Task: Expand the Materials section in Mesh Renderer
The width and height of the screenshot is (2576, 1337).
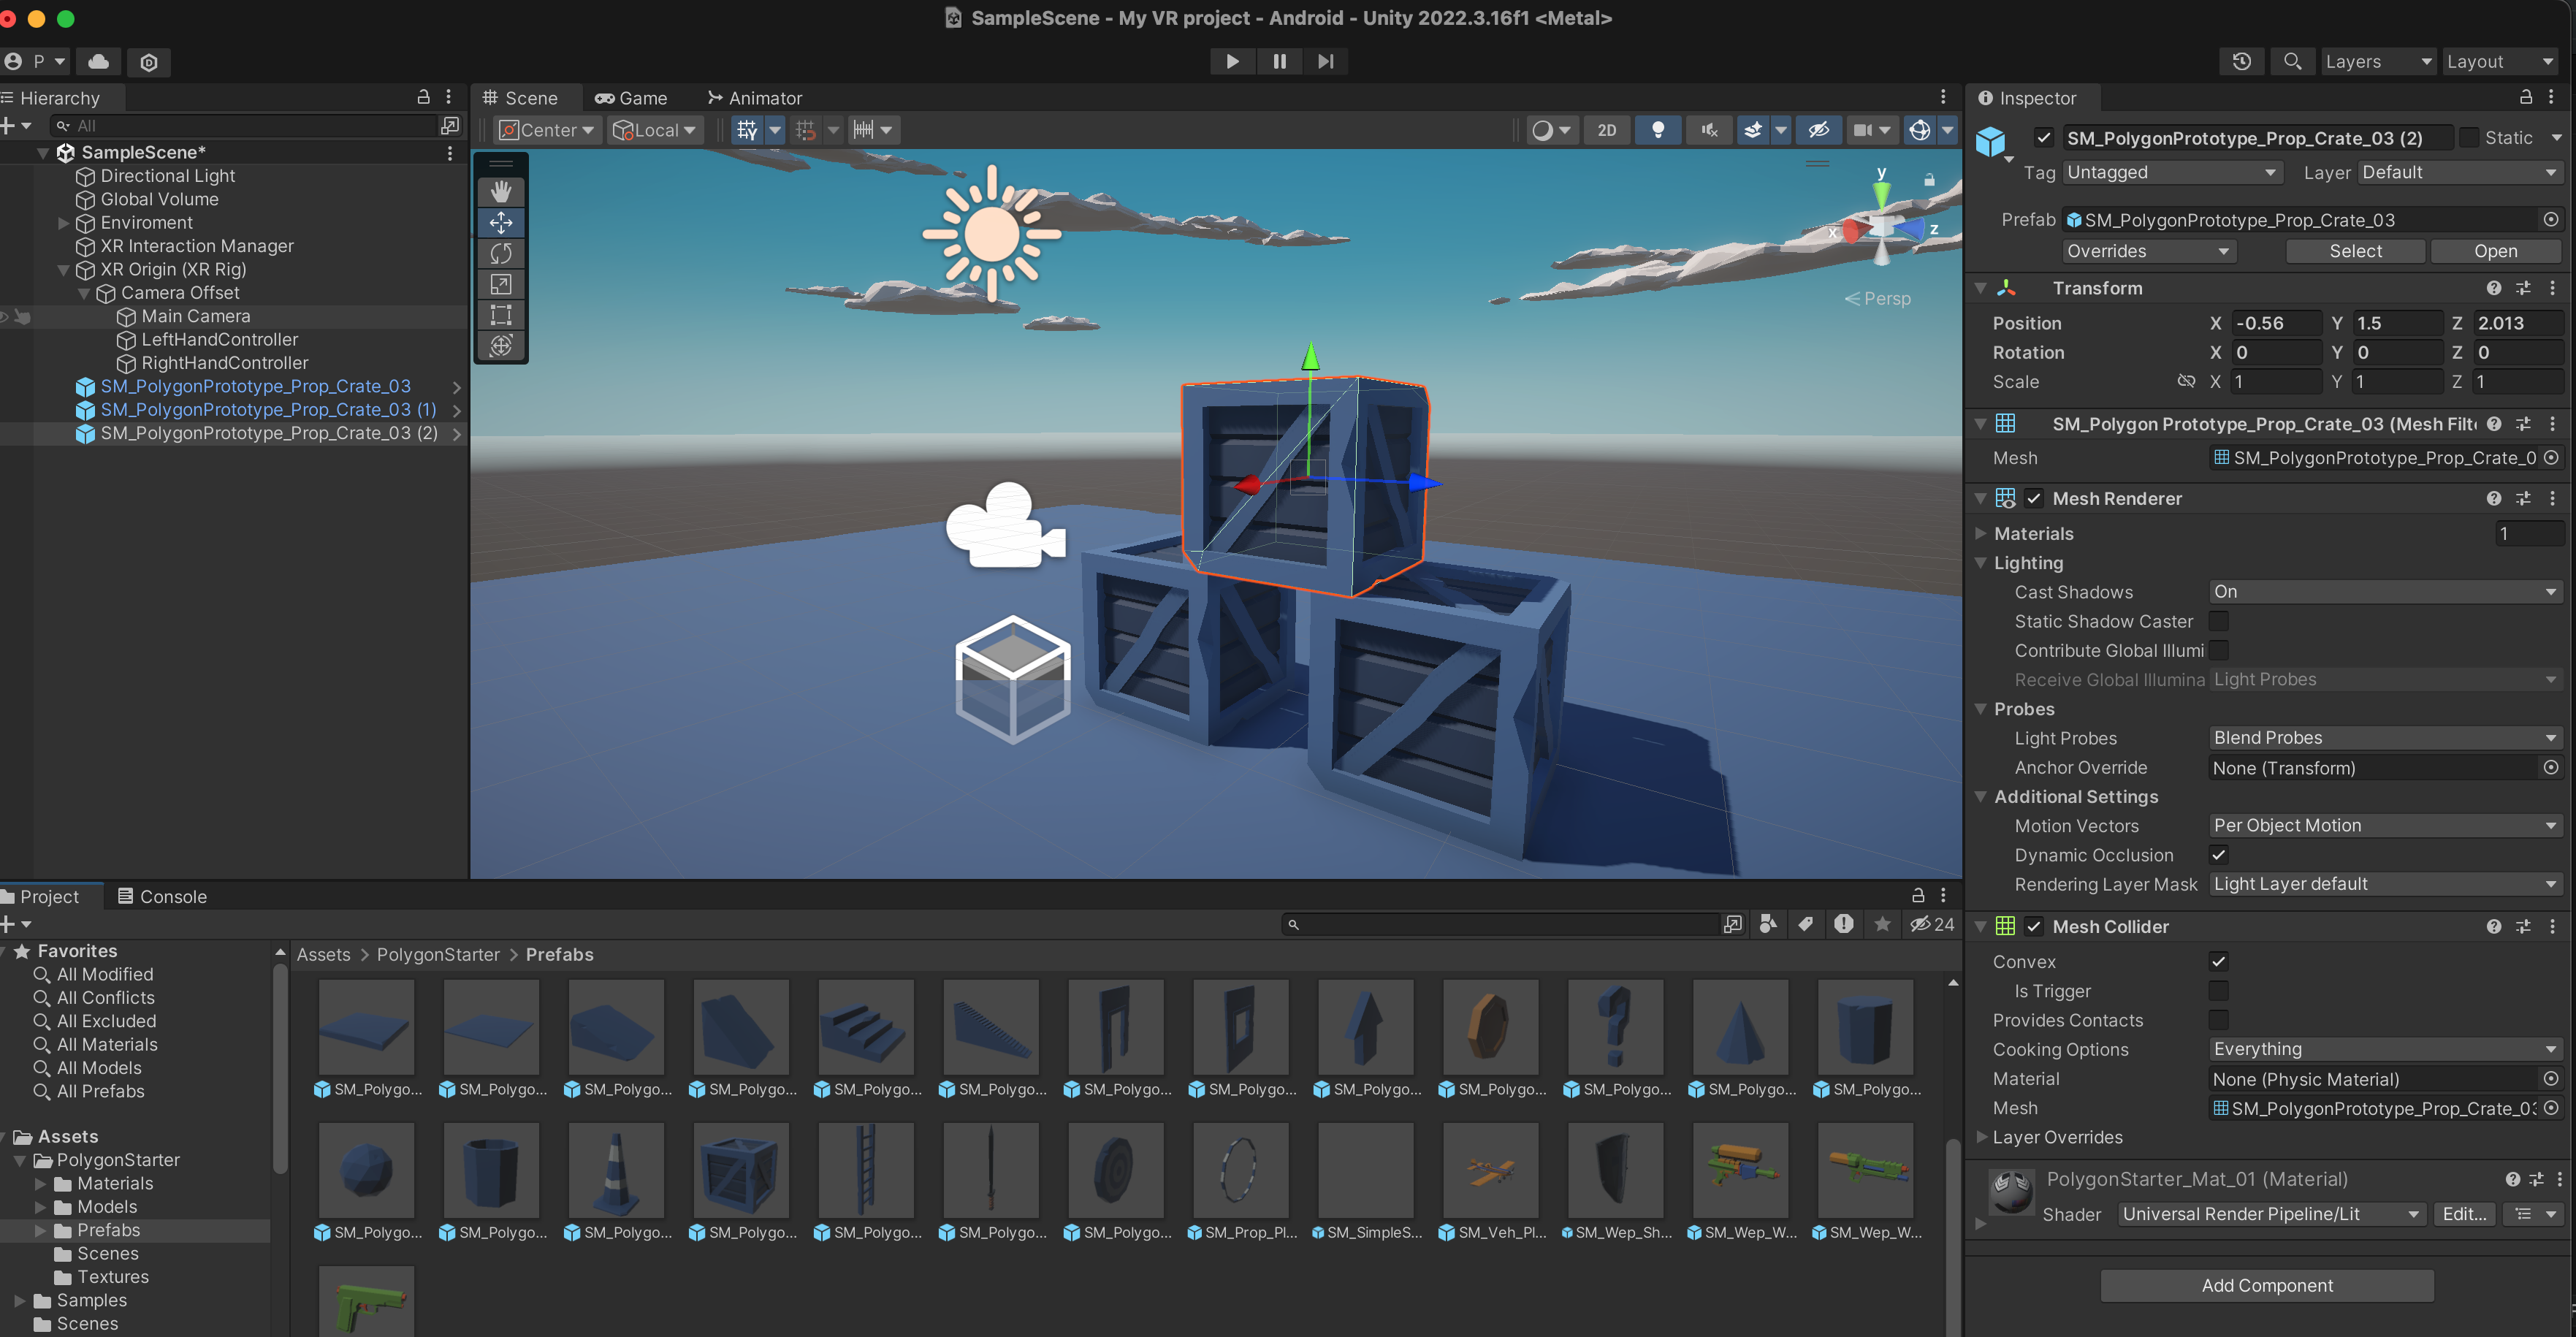Action: (x=1980, y=534)
